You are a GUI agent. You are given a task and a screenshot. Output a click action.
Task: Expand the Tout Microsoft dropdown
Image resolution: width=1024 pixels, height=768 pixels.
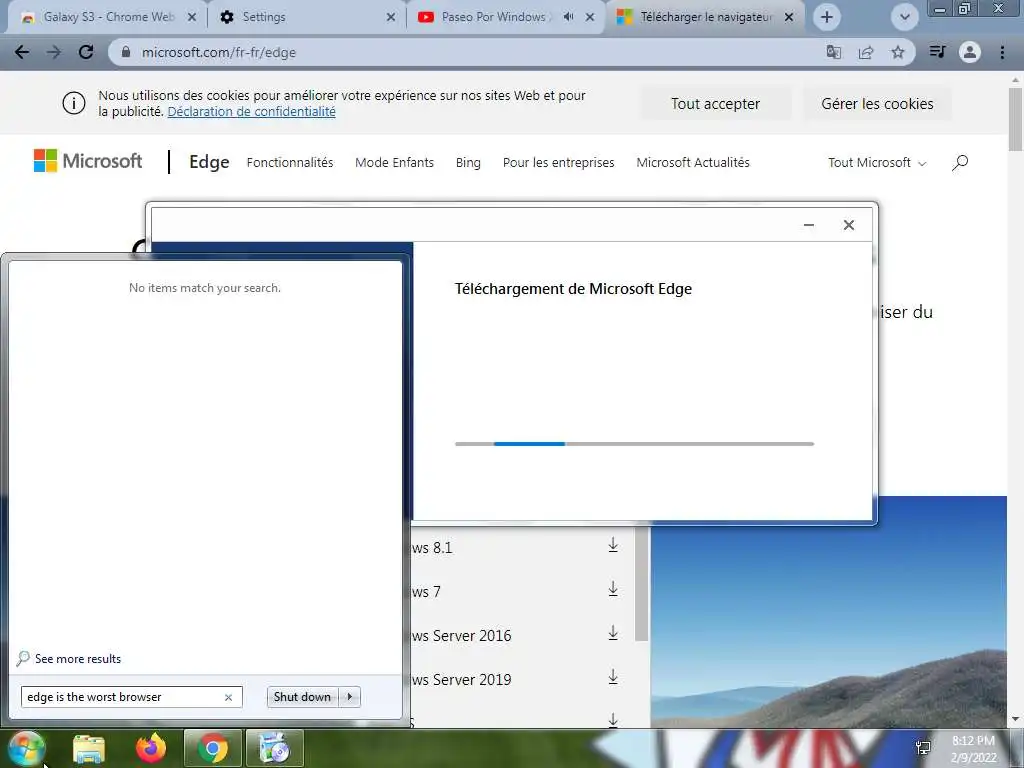[x=877, y=163]
